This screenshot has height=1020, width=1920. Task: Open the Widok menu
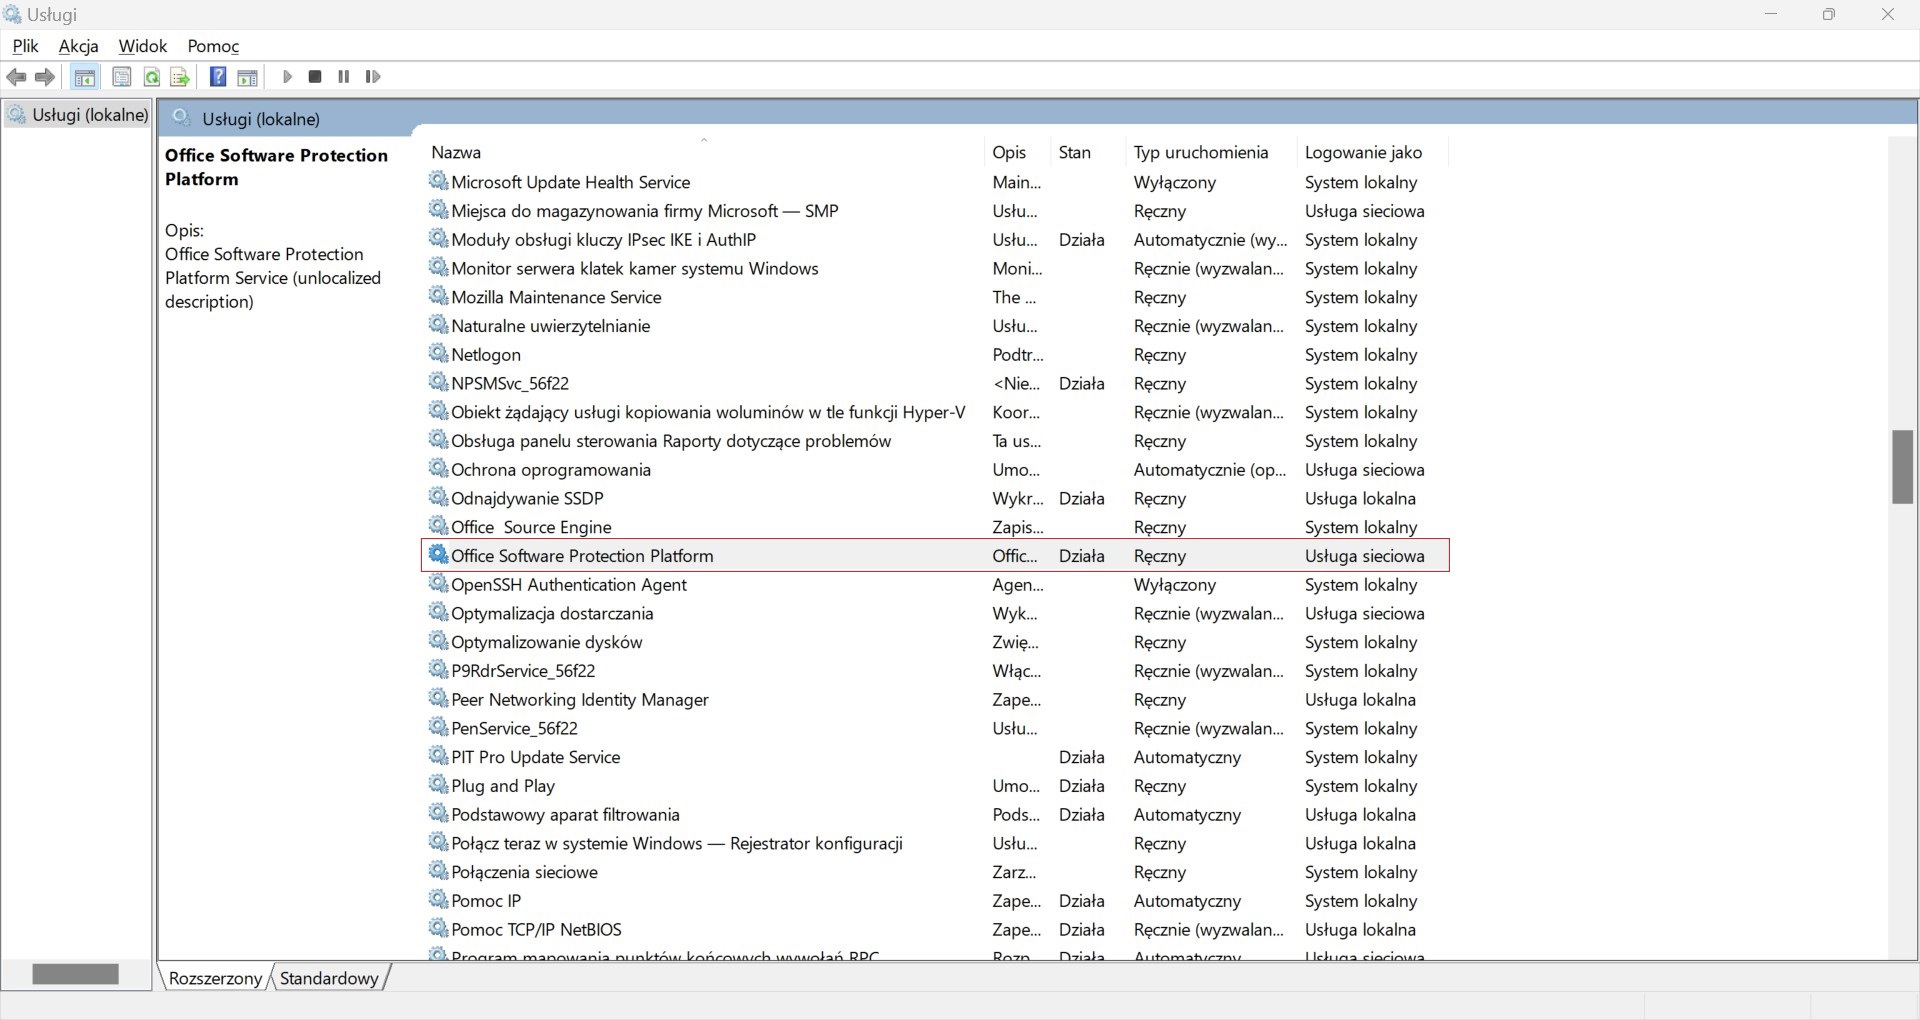point(142,46)
